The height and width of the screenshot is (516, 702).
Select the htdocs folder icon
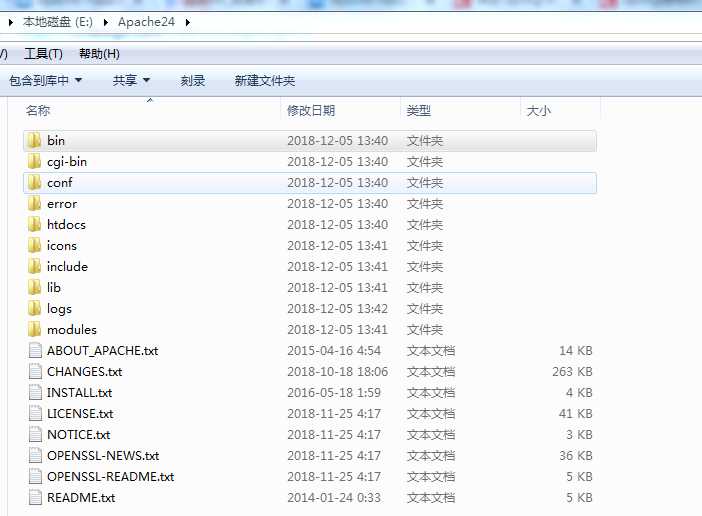tap(34, 225)
